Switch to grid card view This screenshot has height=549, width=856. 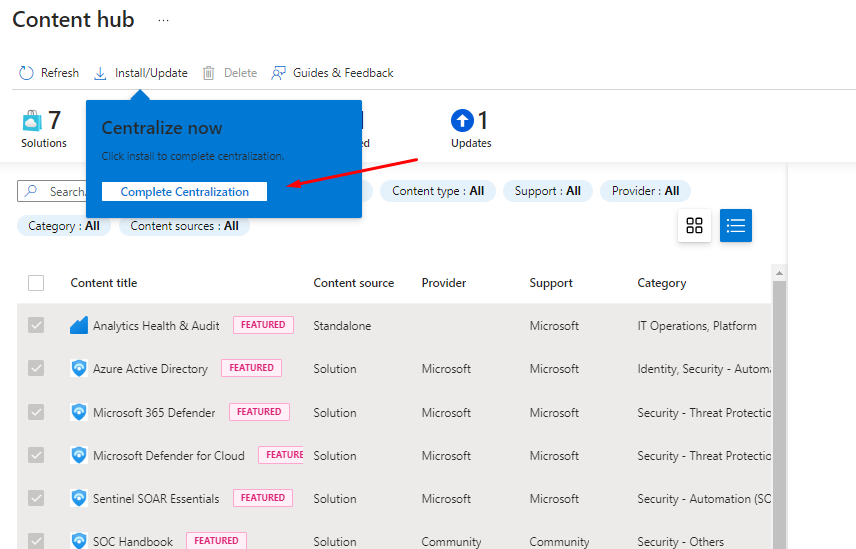694,226
